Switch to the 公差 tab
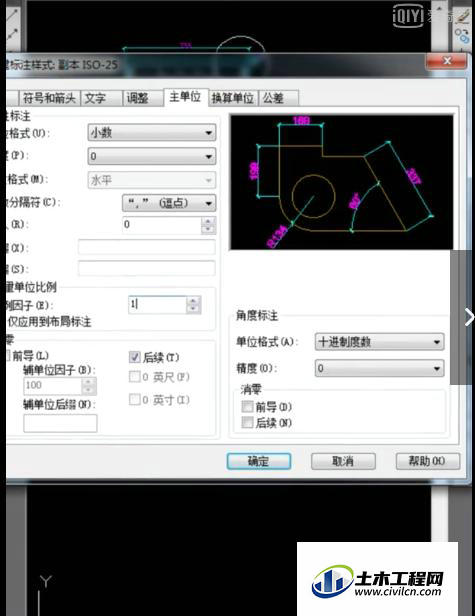475x616 pixels. pos(279,98)
